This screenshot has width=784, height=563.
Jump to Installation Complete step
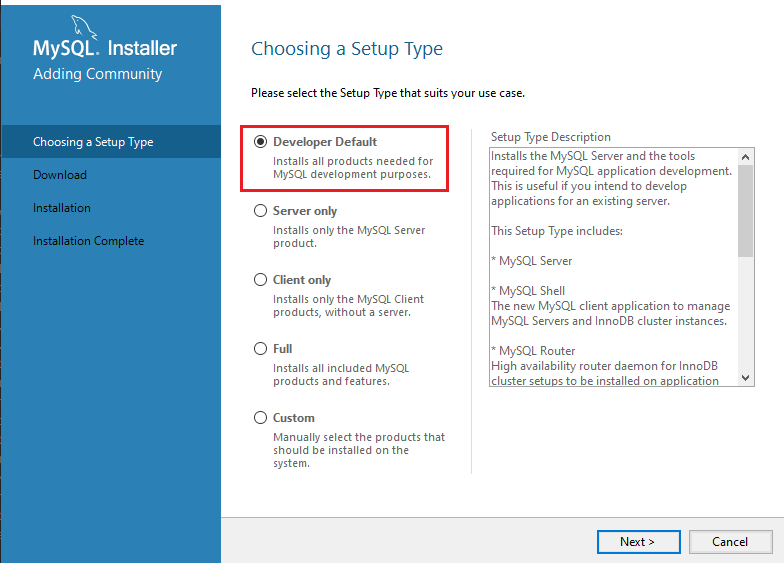pos(88,241)
